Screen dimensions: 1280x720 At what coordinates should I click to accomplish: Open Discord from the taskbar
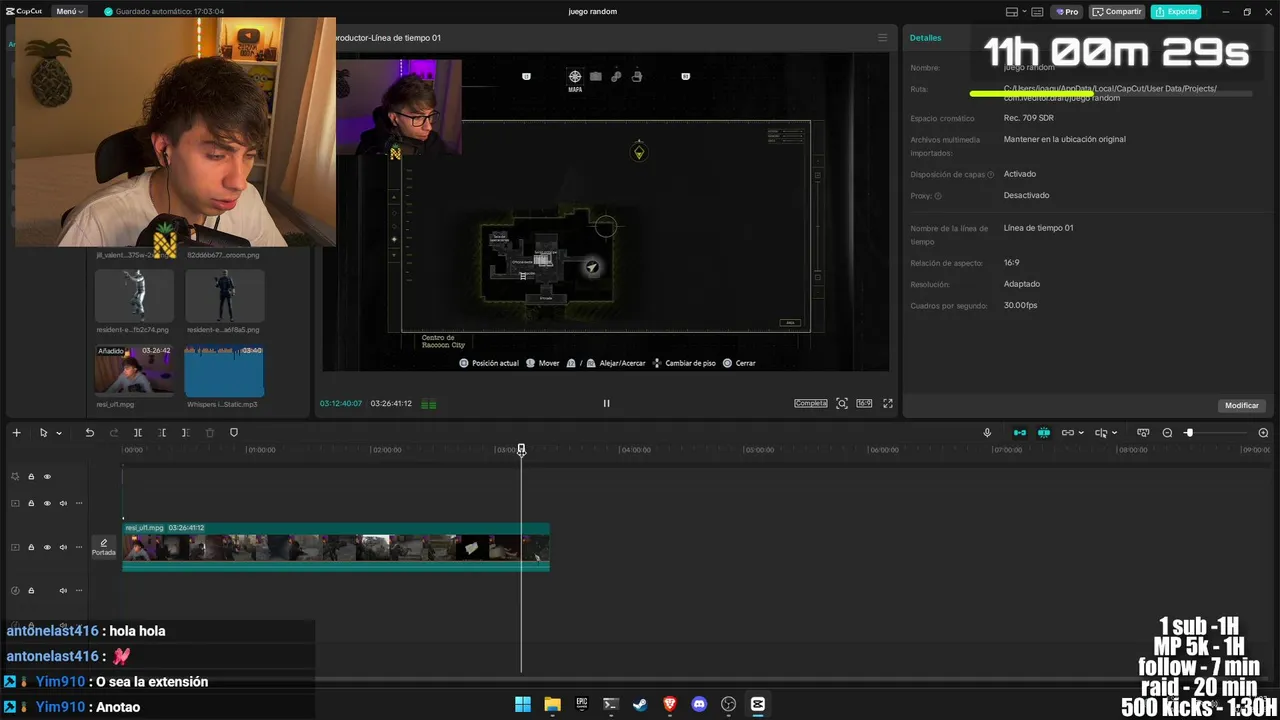(699, 704)
